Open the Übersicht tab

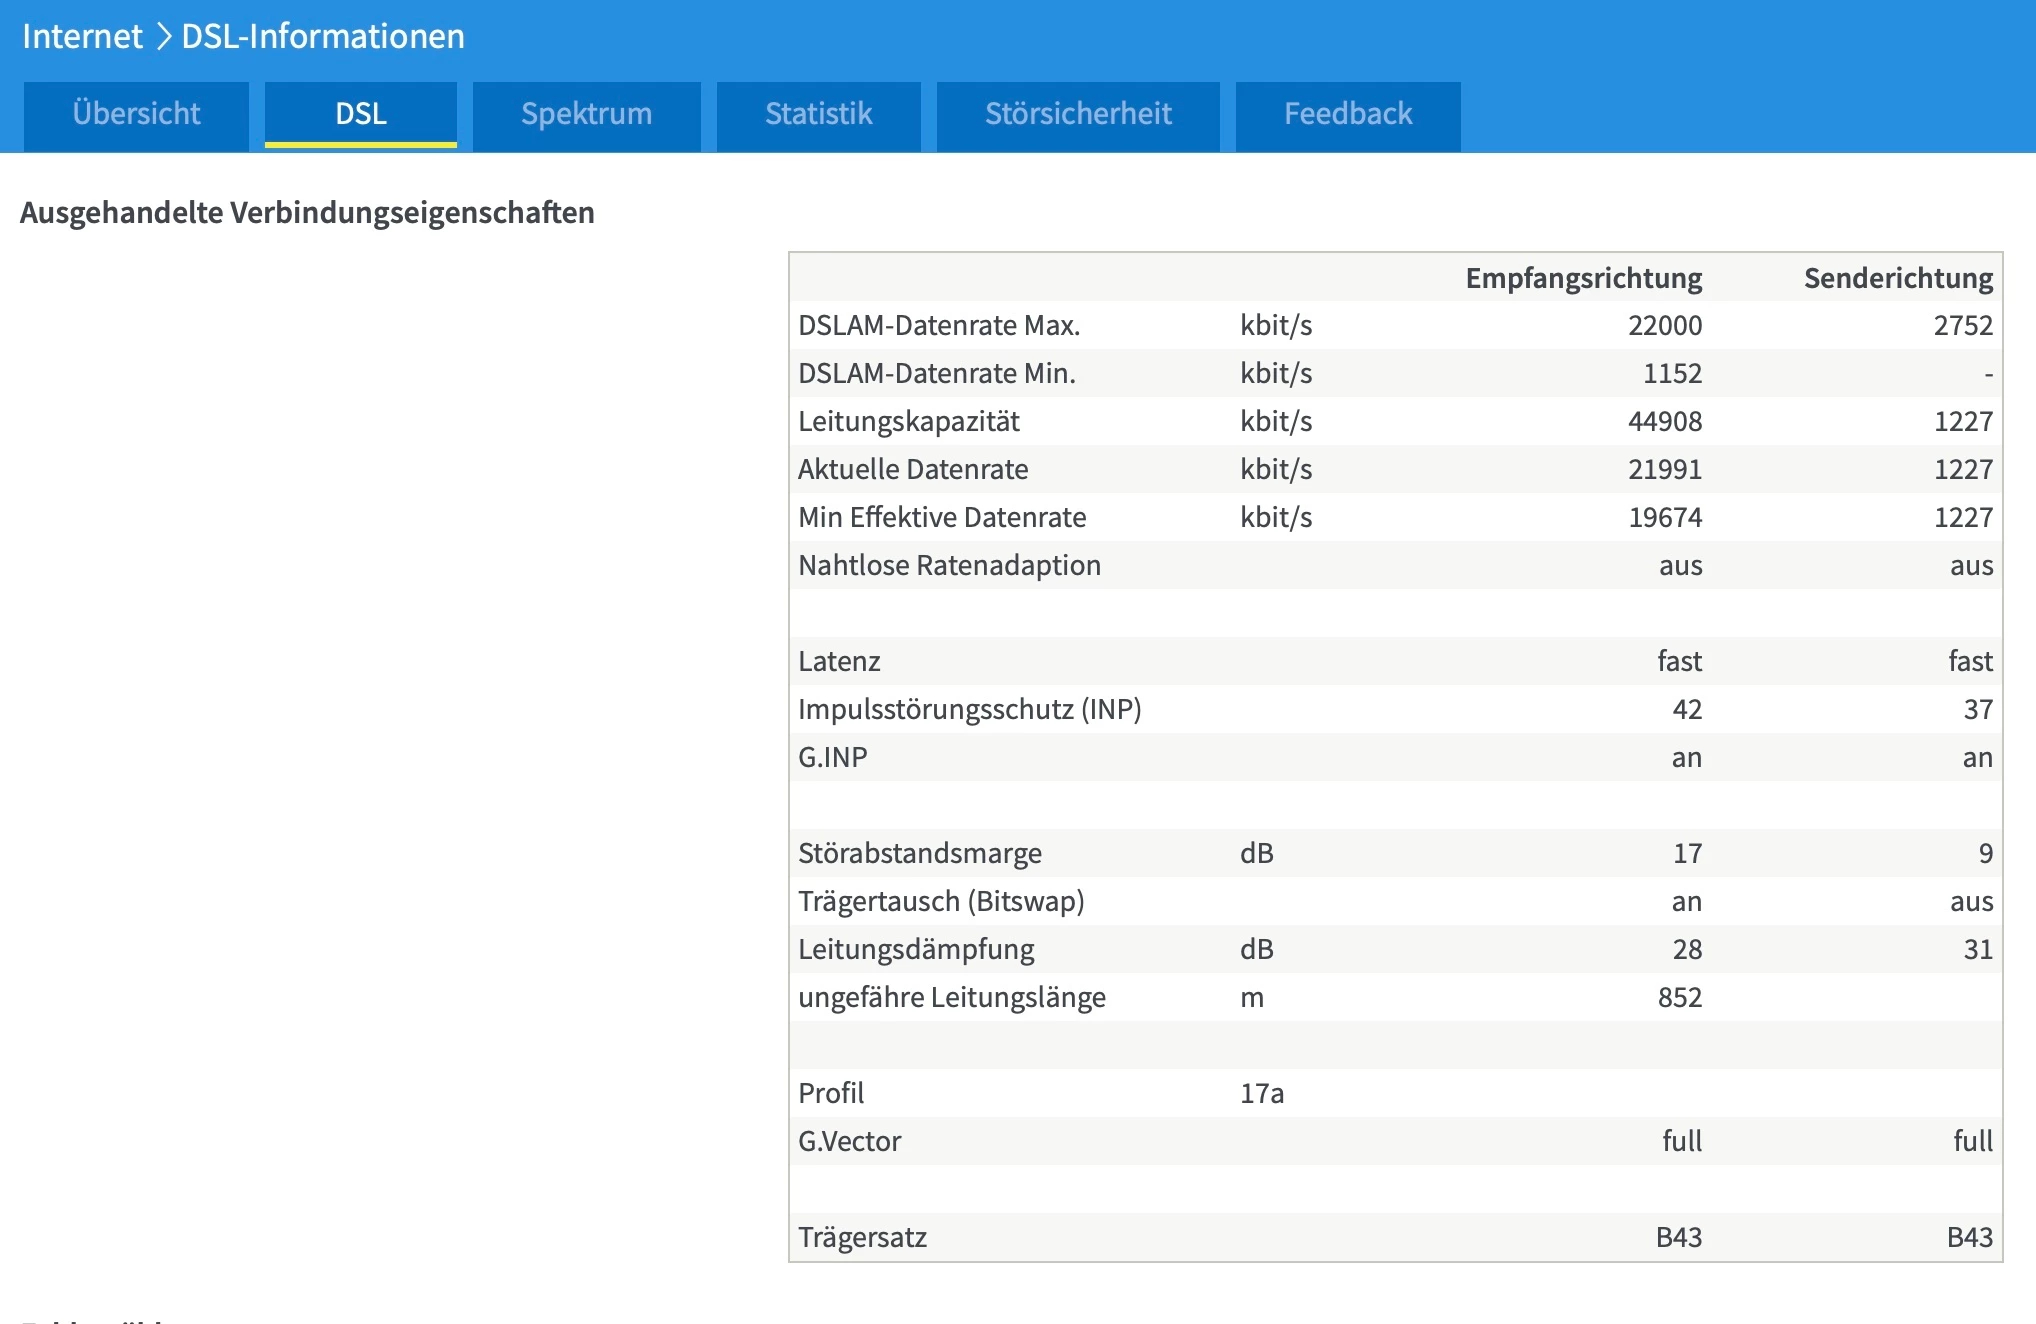click(x=136, y=114)
